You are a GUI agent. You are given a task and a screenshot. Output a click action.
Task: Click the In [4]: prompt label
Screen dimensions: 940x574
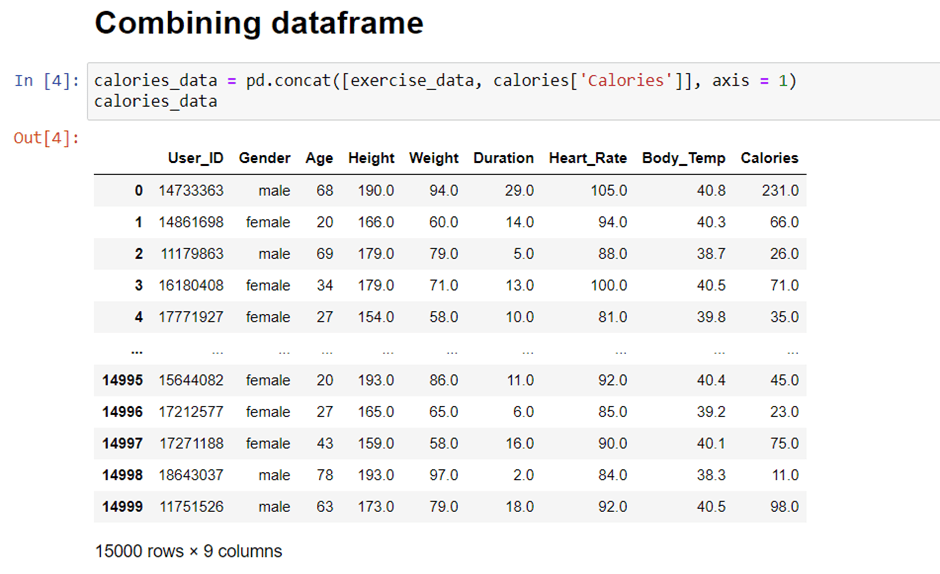tap(47, 80)
